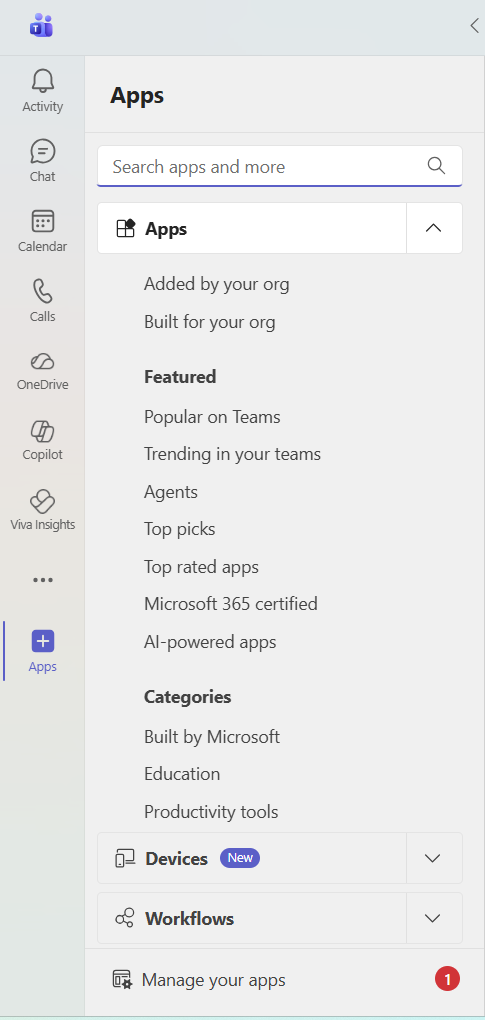Open the Chat bubble icon

coord(43,152)
